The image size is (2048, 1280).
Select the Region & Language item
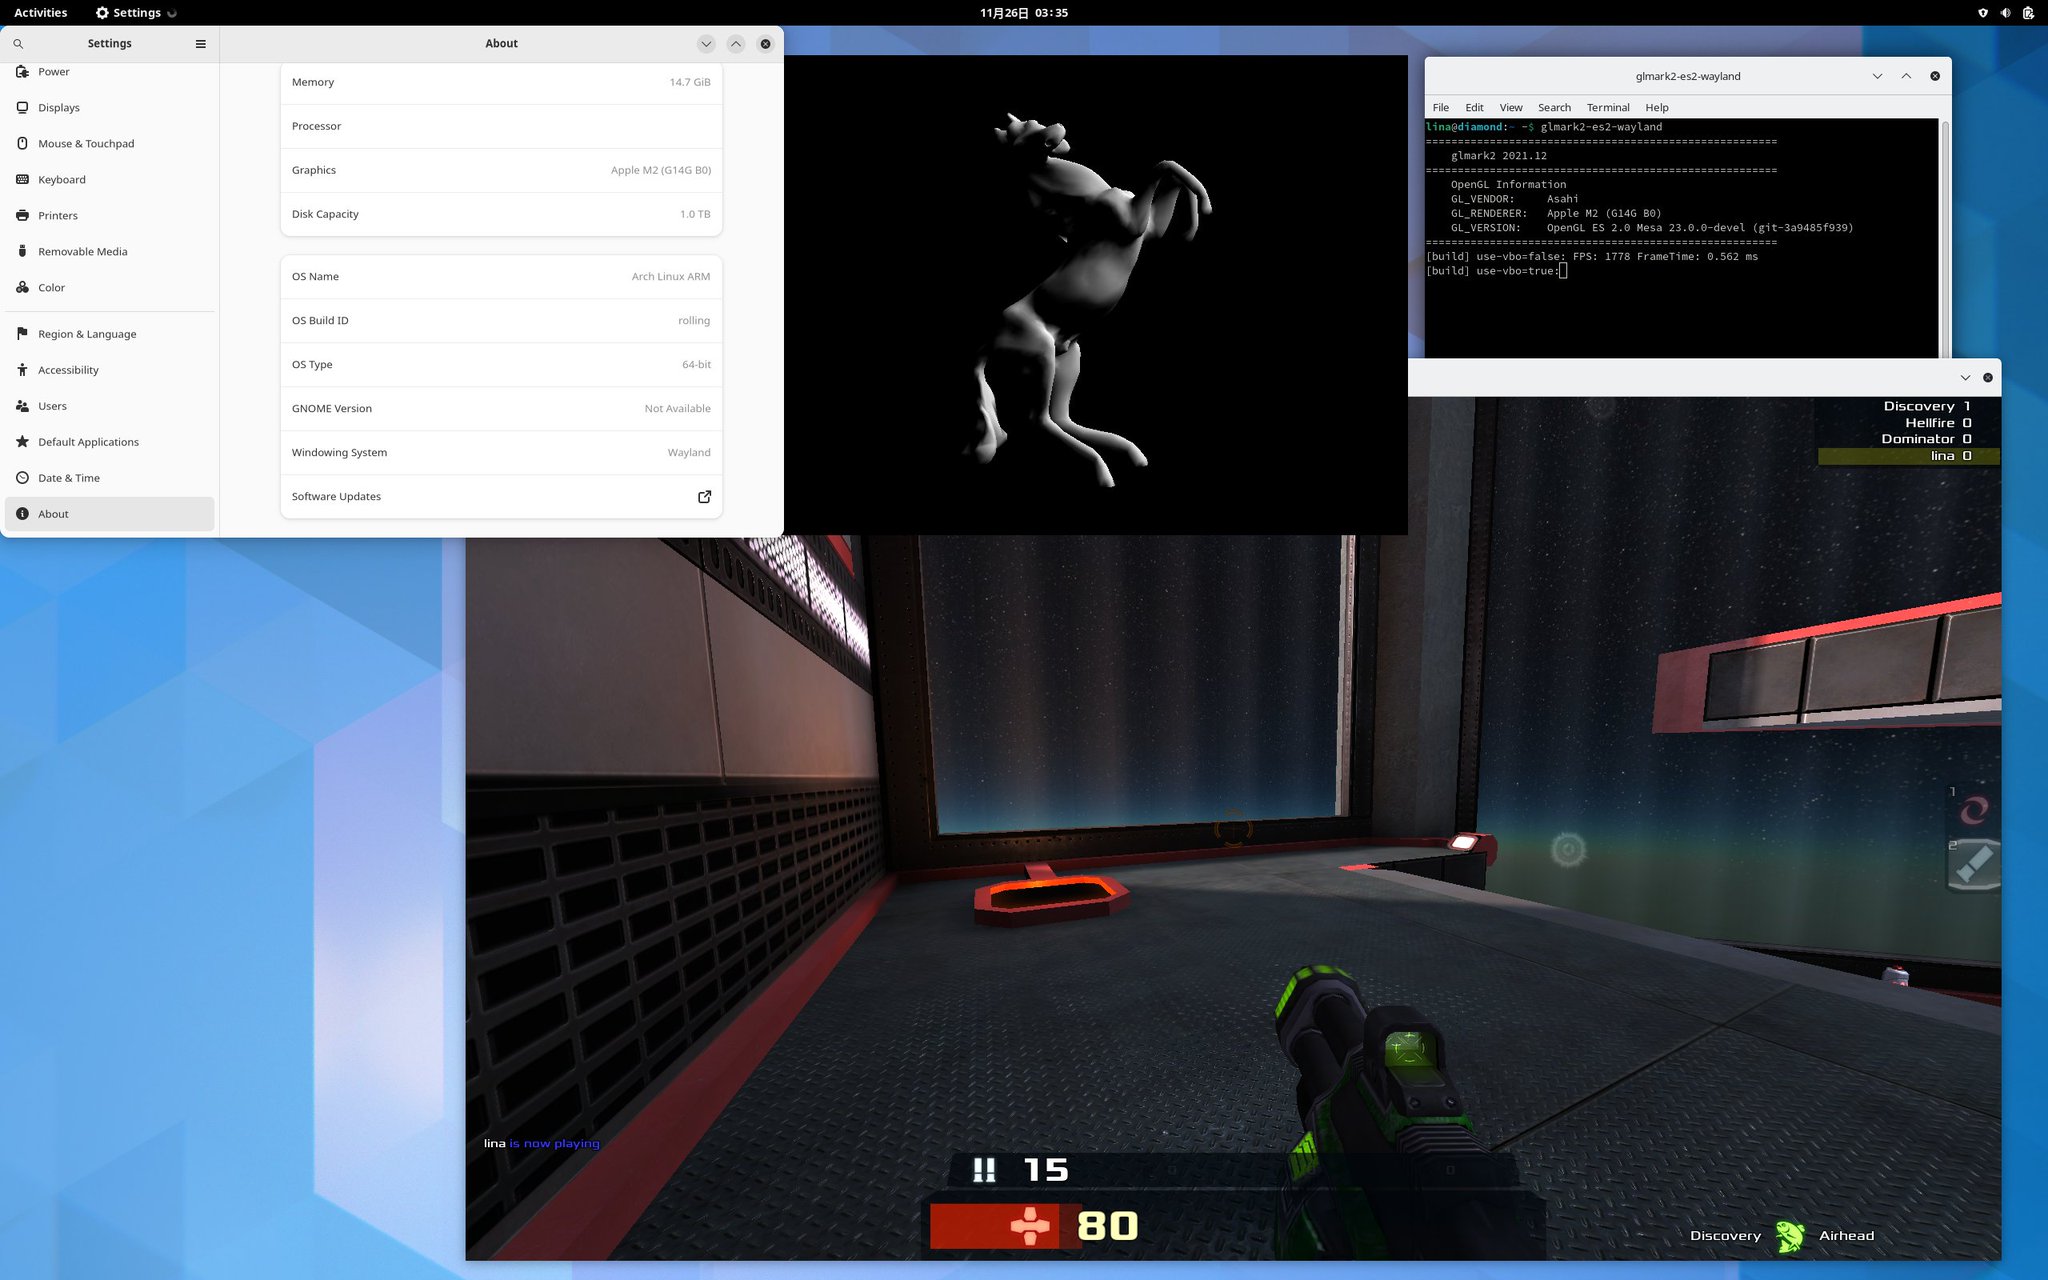click(x=87, y=334)
